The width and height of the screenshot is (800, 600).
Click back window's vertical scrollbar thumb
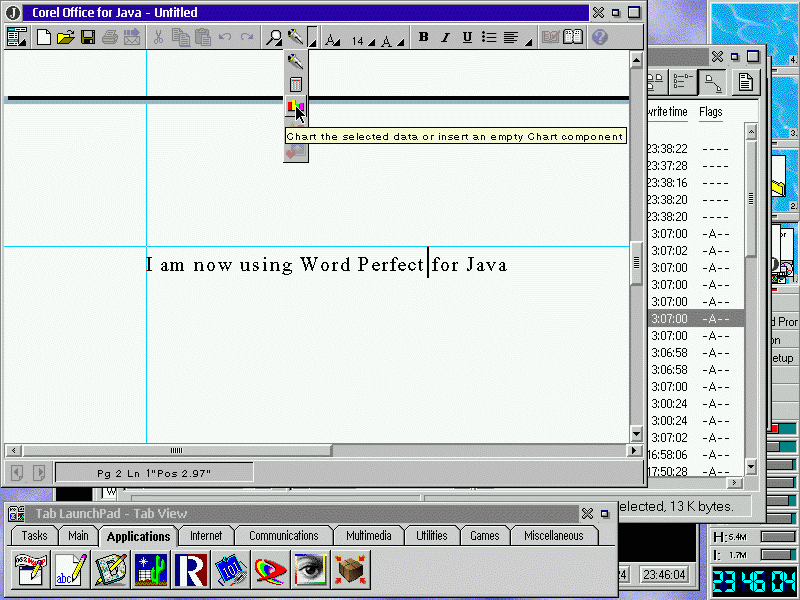click(751, 198)
